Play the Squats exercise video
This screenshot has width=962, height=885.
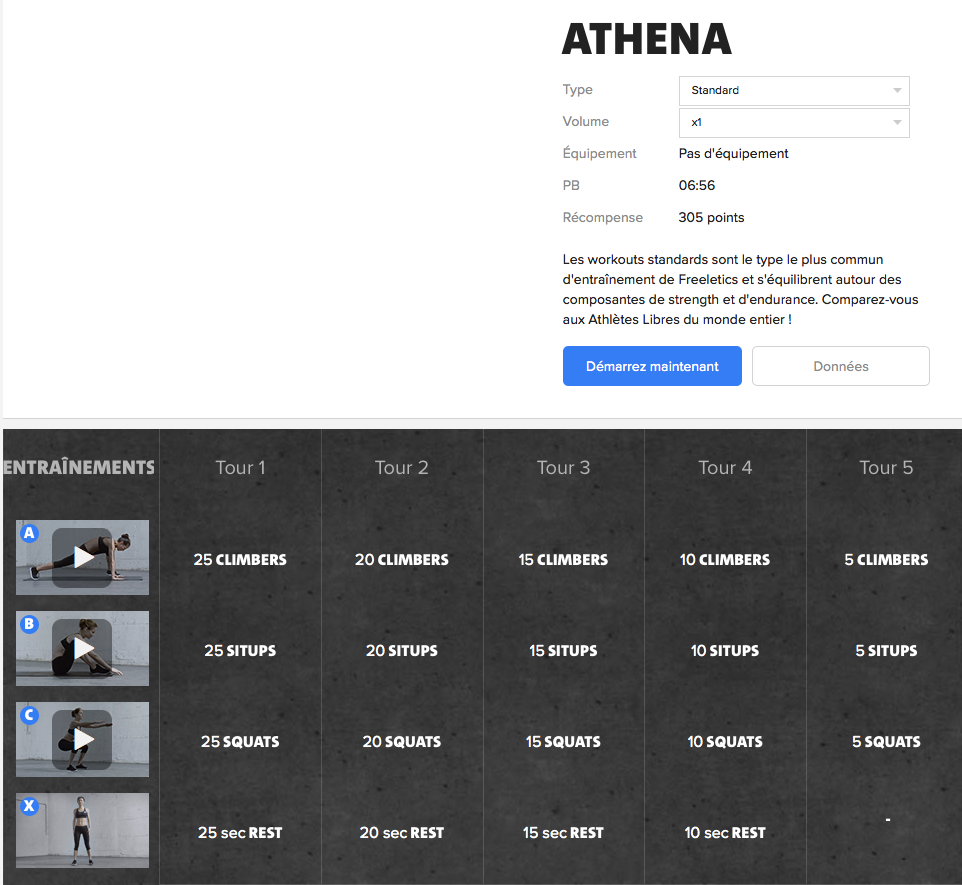[x=82, y=740]
